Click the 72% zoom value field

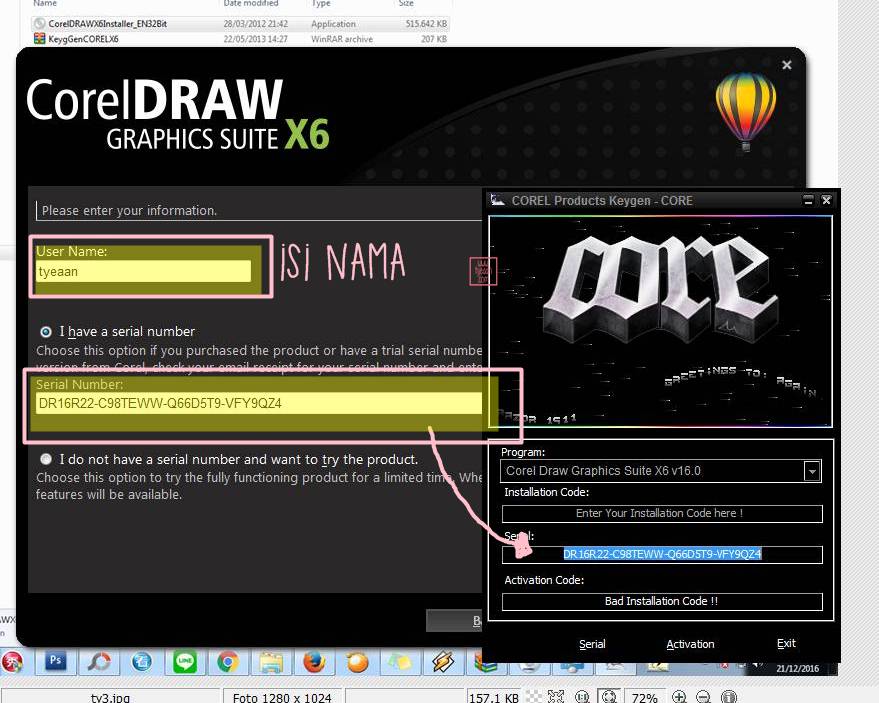pos(645,697)
